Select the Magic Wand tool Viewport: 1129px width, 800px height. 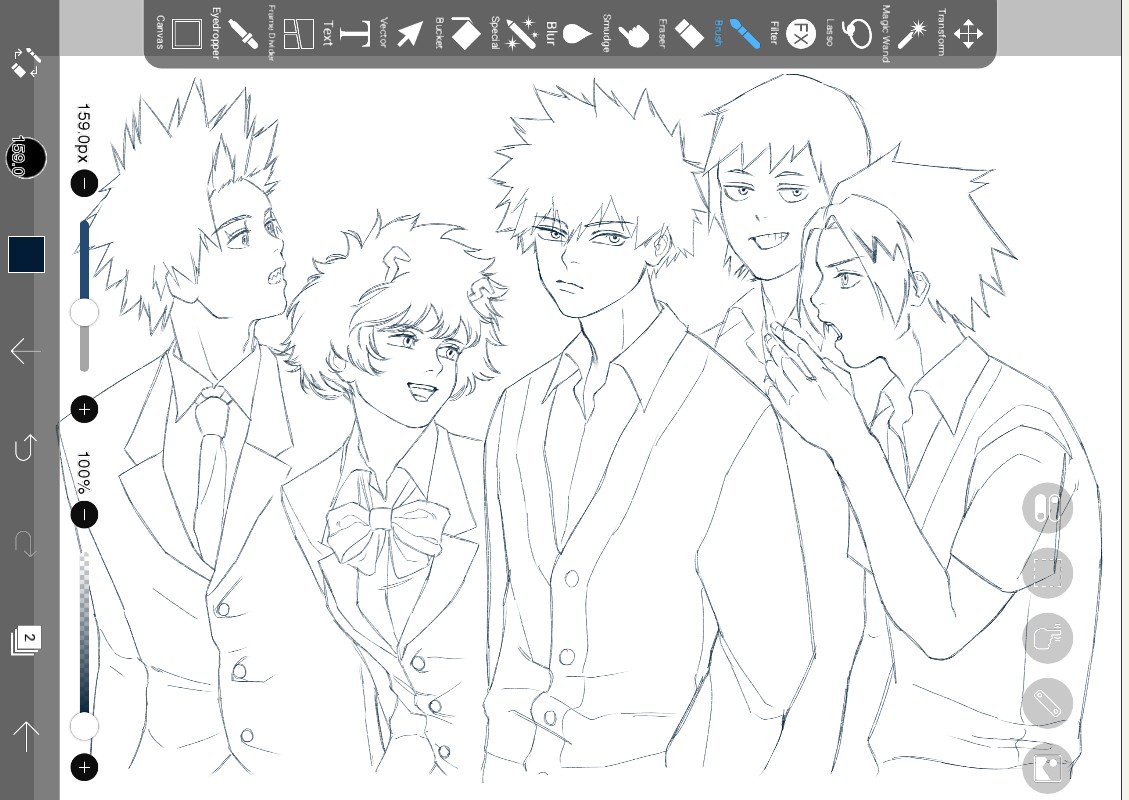click(x=904, y=33)
